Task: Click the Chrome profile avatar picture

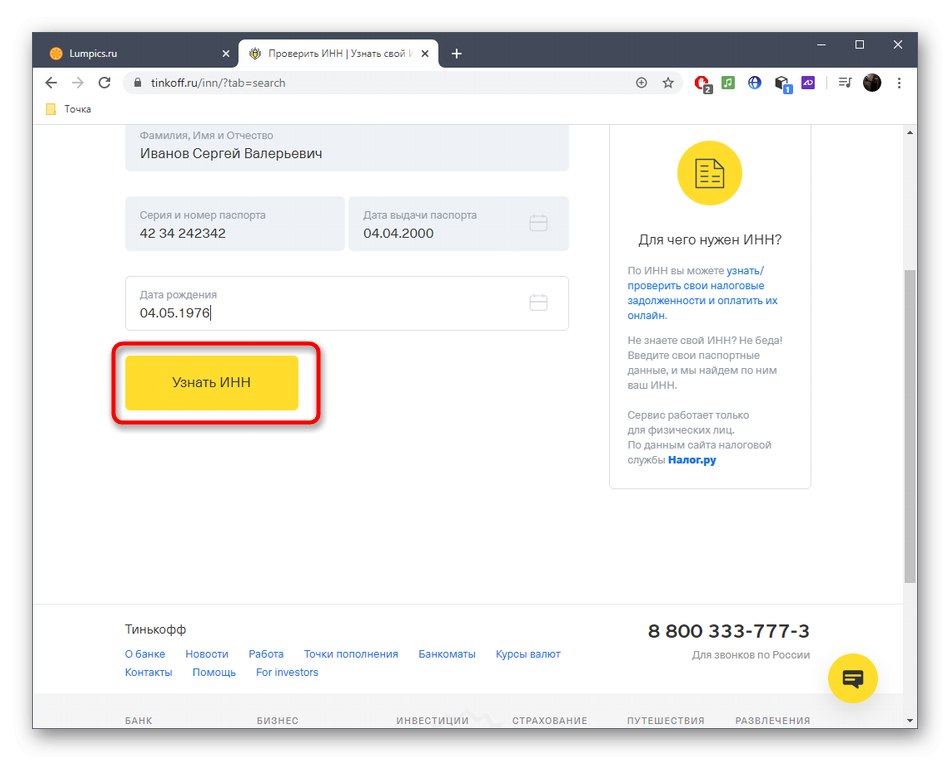Action: tap(871, 83)
